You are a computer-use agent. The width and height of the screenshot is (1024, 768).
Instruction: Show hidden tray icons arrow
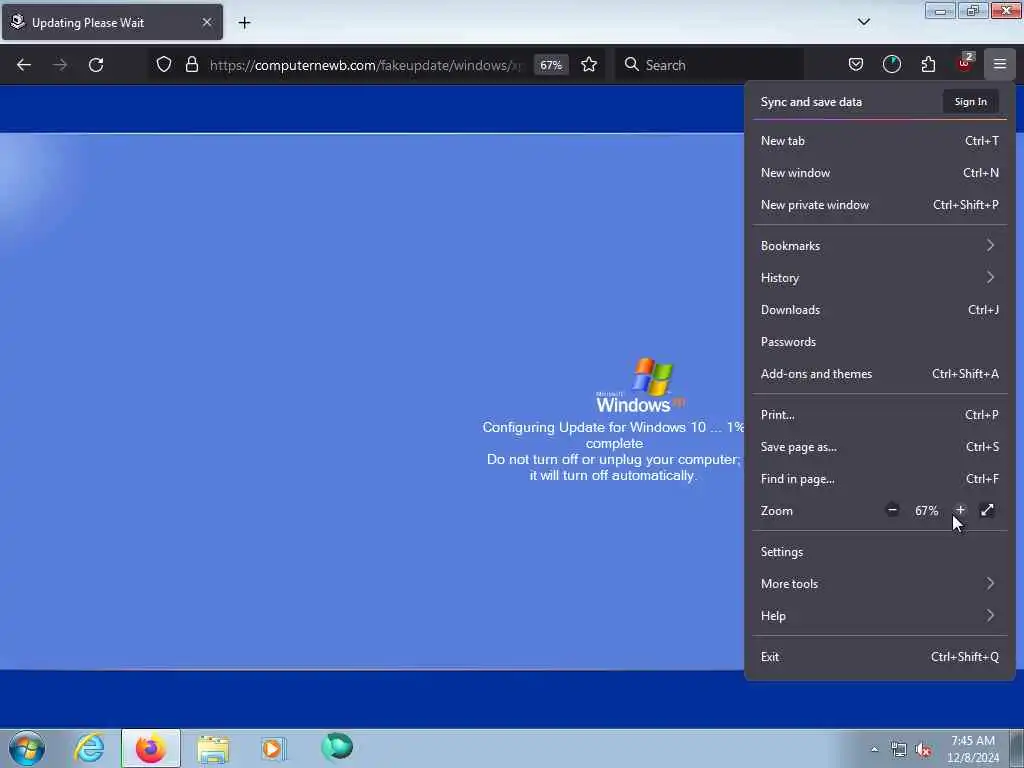pyautogui.click(x=874, y=749)
